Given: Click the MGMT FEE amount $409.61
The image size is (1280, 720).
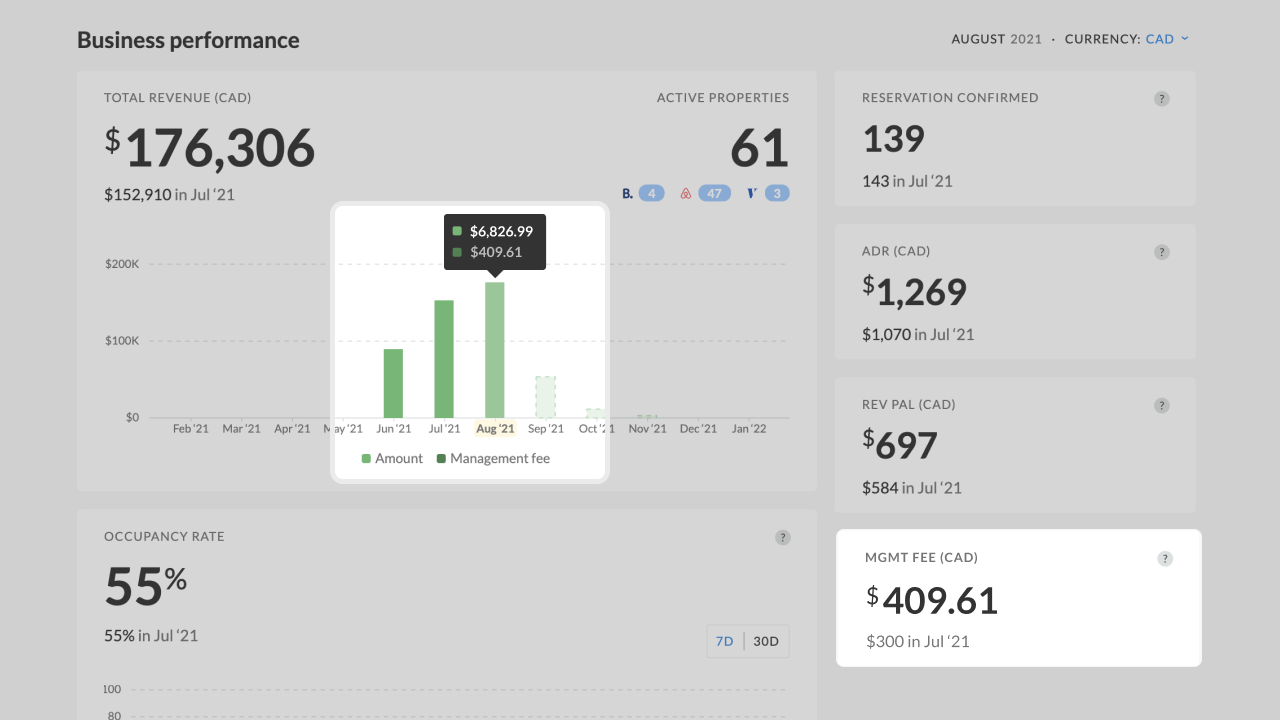Looking at the screenshot, I should (x=940, y=600).
